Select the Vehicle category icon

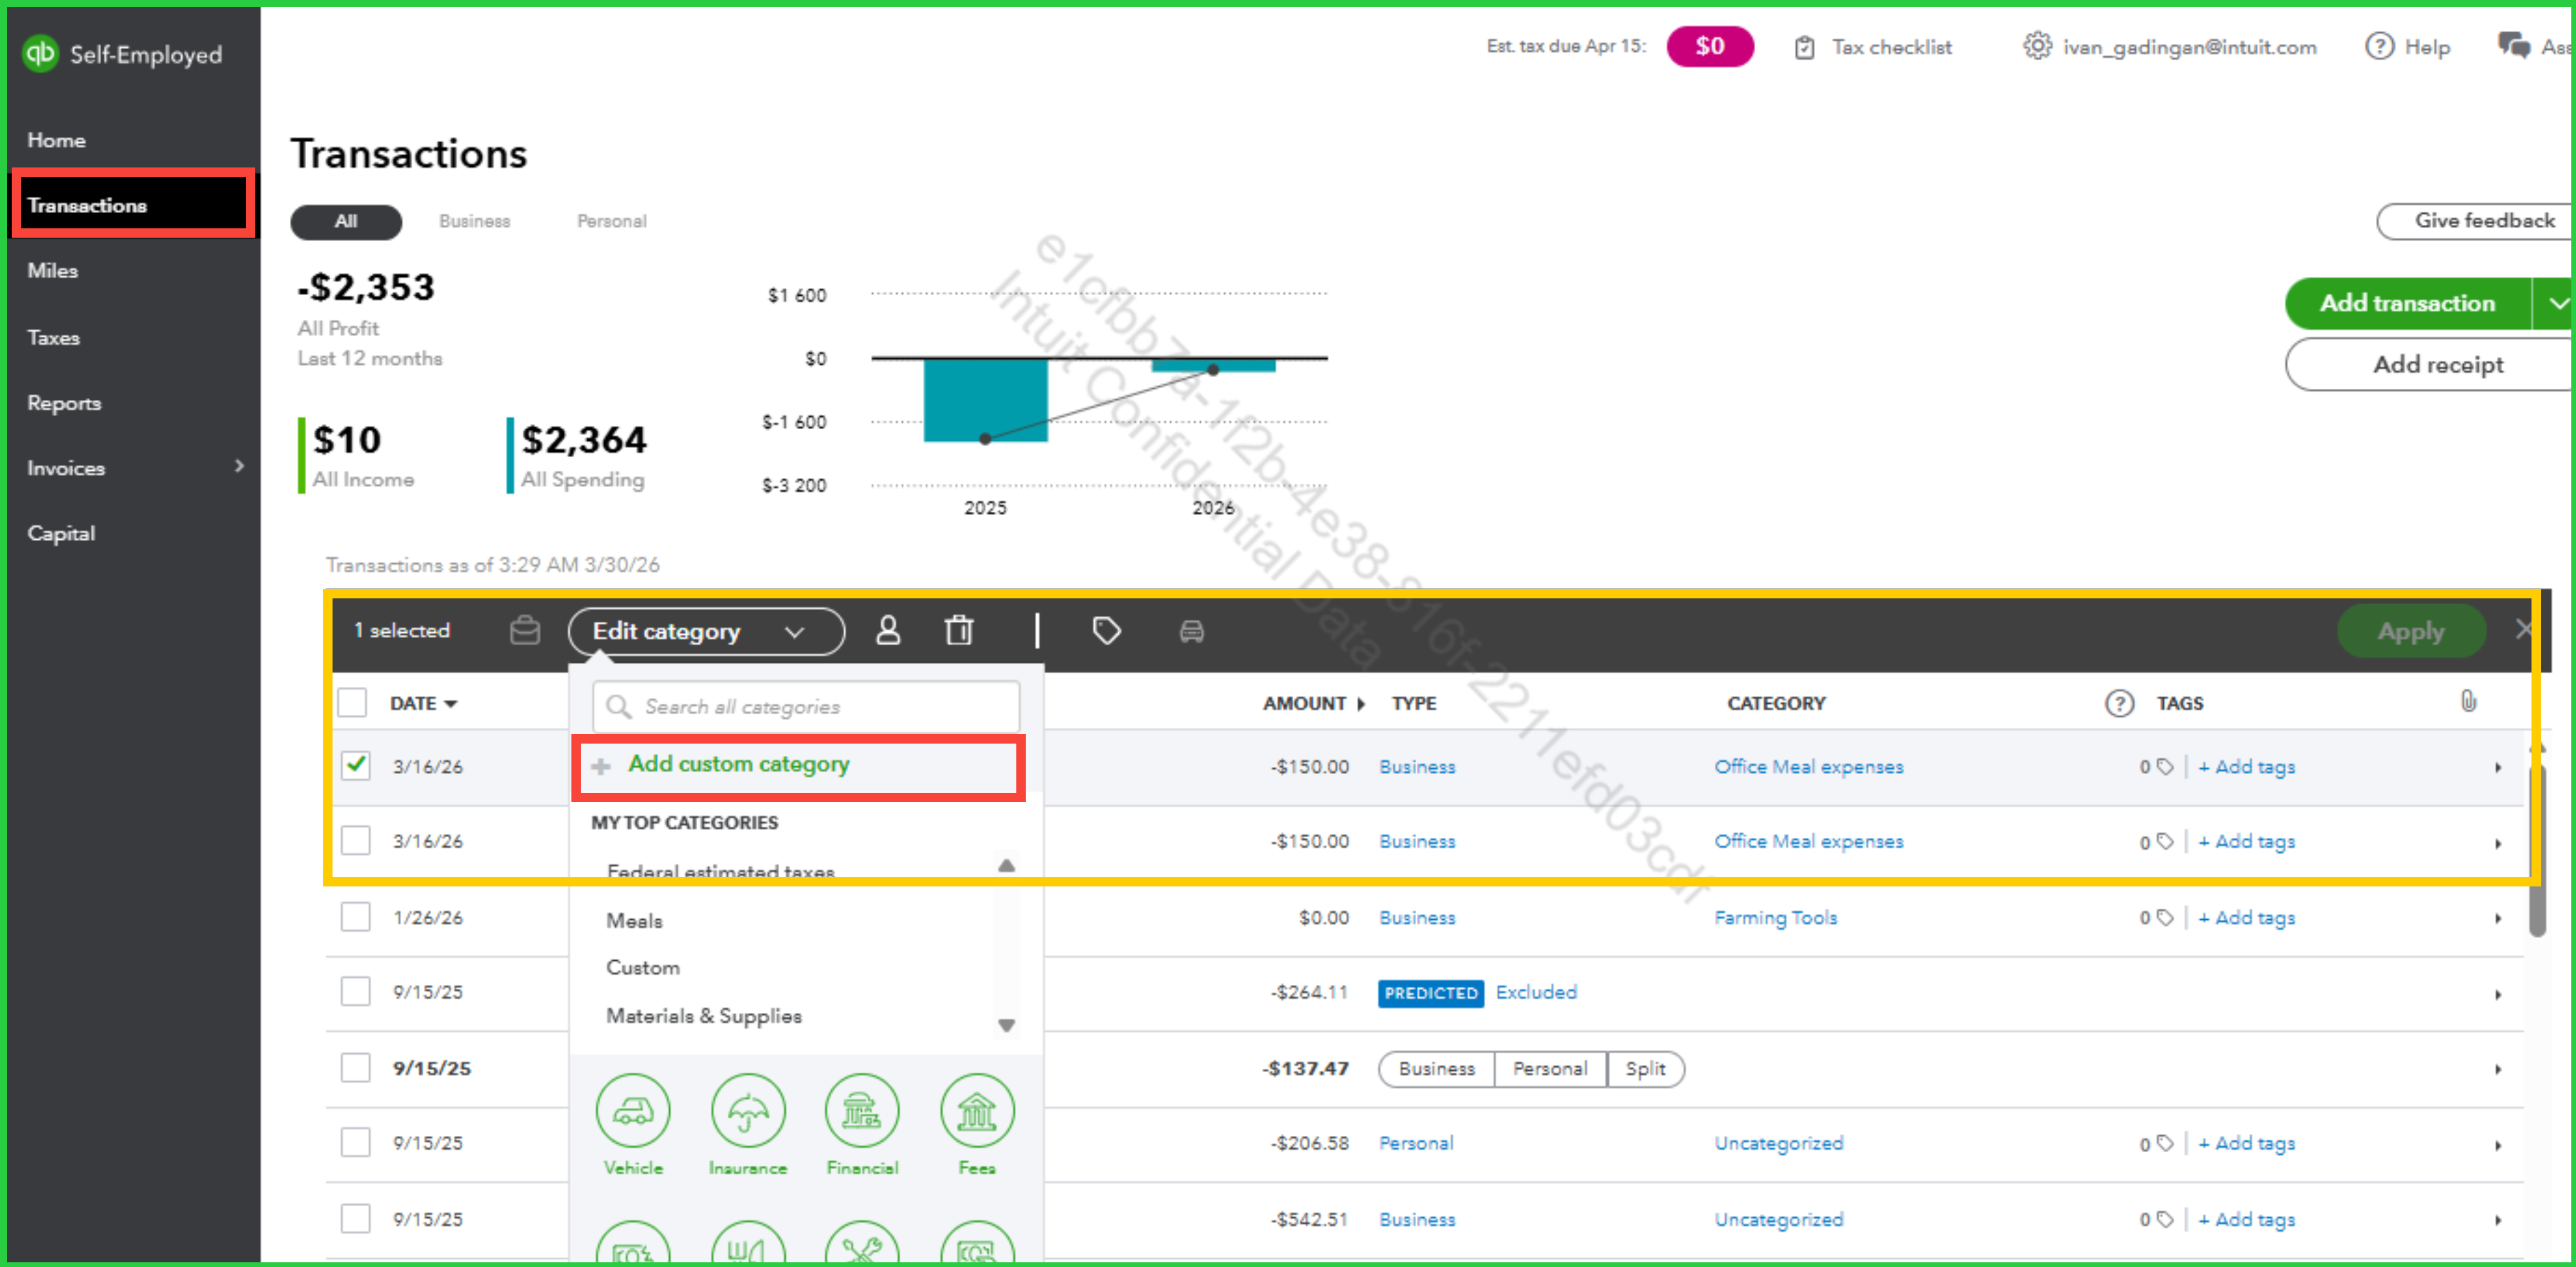(633, 1111)
